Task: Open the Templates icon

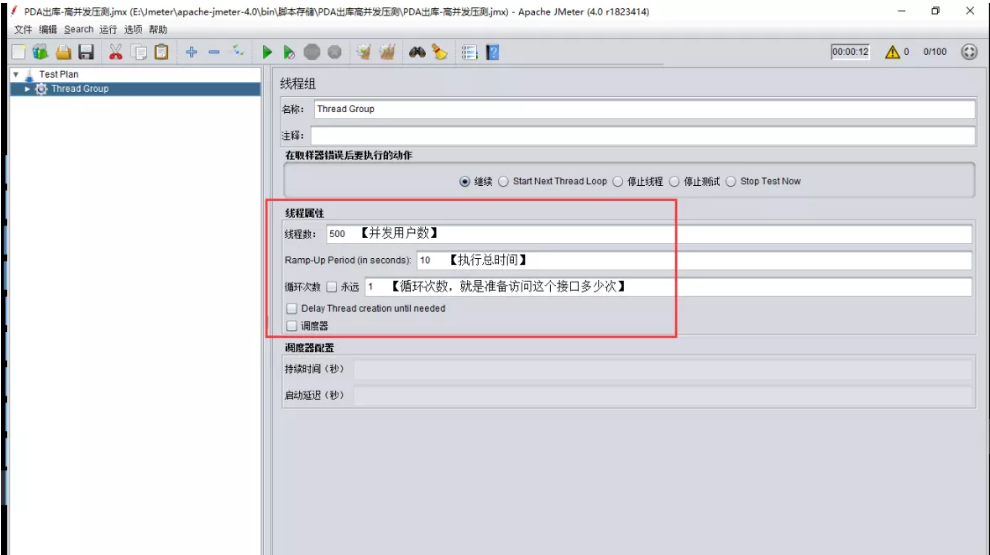Action: pyautogui.click(x=40, y=52)
